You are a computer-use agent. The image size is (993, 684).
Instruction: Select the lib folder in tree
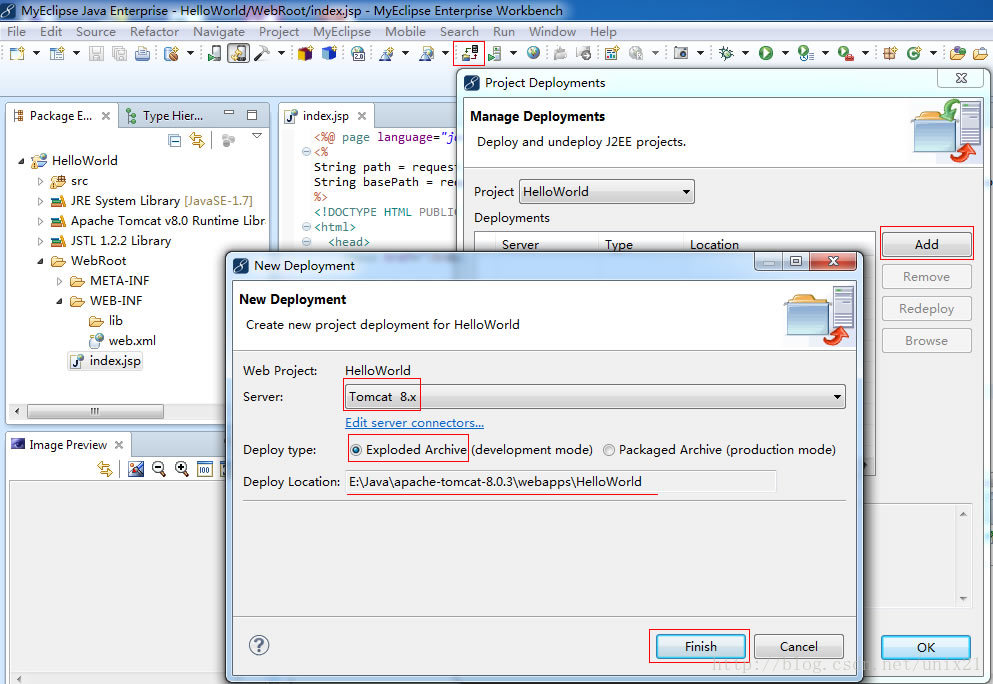point(106,321)
